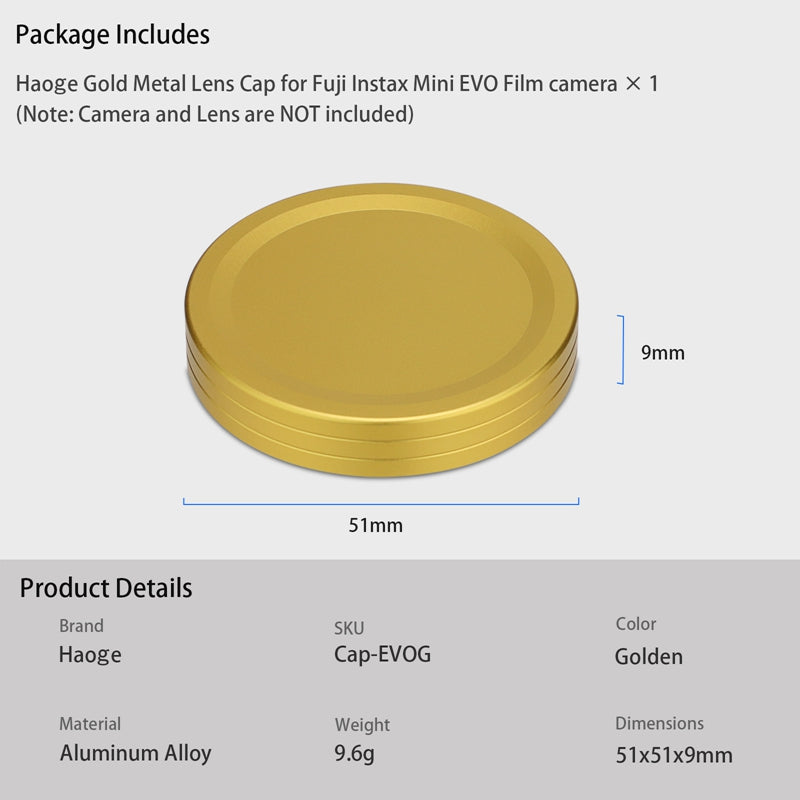Click the Brand field label

(81, 626)
